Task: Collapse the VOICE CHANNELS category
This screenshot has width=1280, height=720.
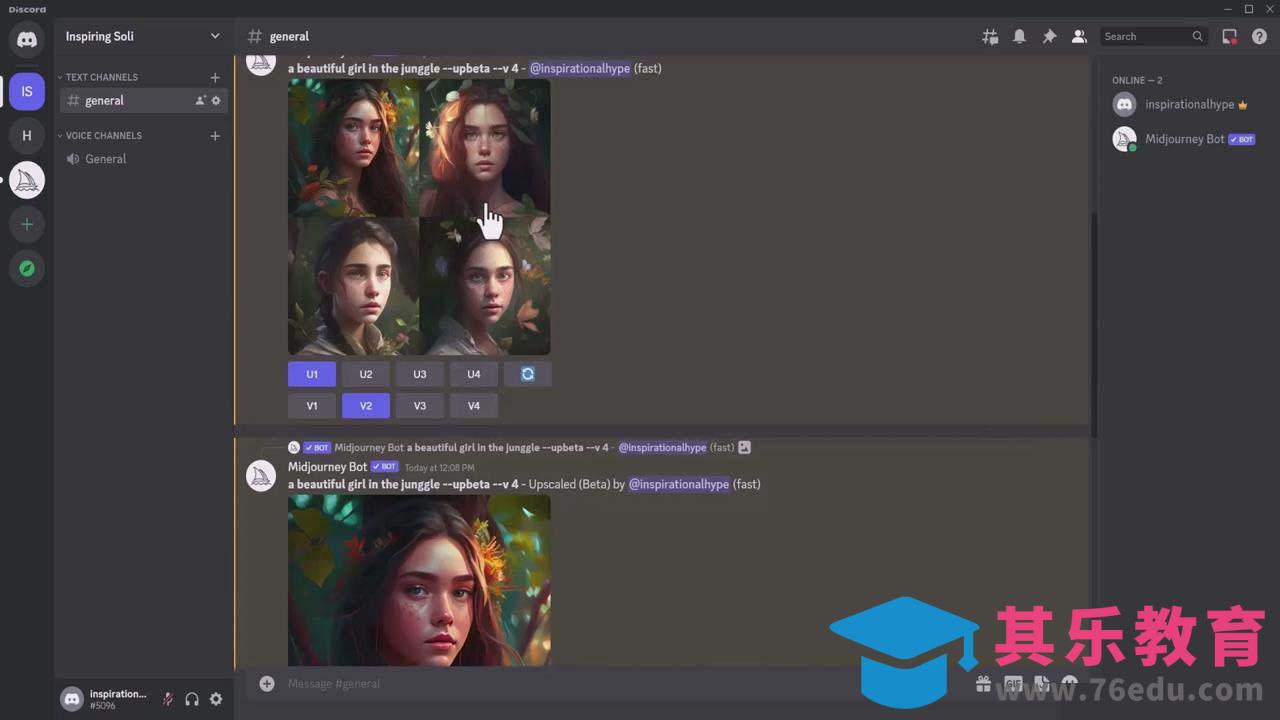Action: pyautogui.click(x=103, y=135)
